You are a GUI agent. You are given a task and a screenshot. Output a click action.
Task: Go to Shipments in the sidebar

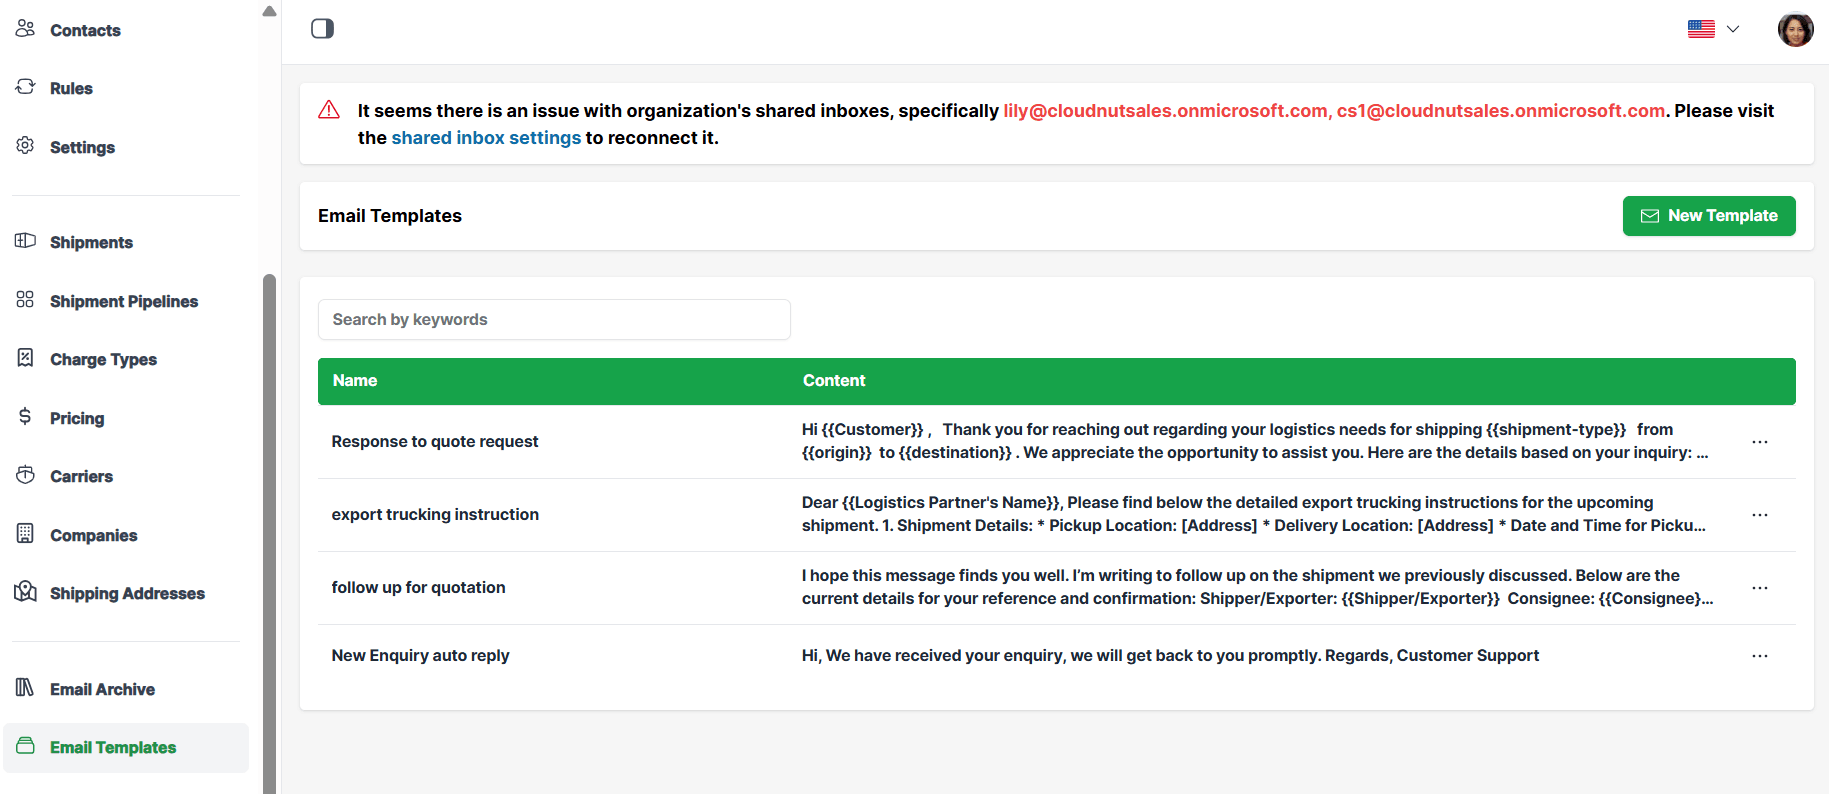pyautogui.click(x=91, y=242)
